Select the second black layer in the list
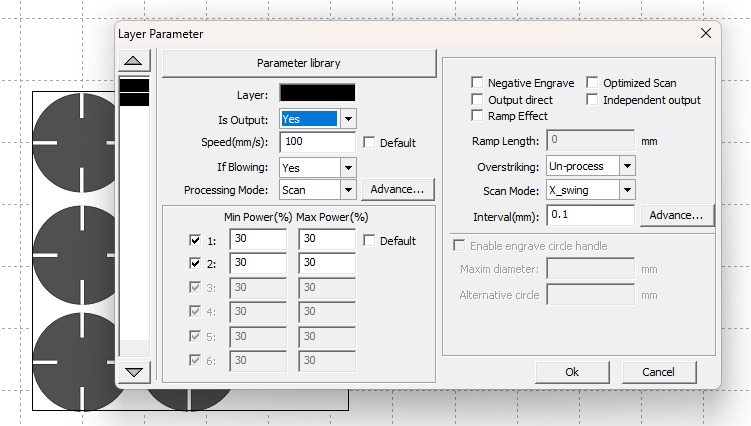Viewport: 751px width, 426px height. tap(134, 99)
